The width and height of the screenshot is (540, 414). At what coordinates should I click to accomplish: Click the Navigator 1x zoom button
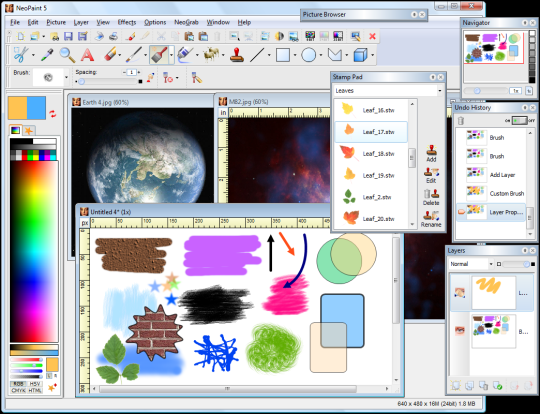(516, 91)
